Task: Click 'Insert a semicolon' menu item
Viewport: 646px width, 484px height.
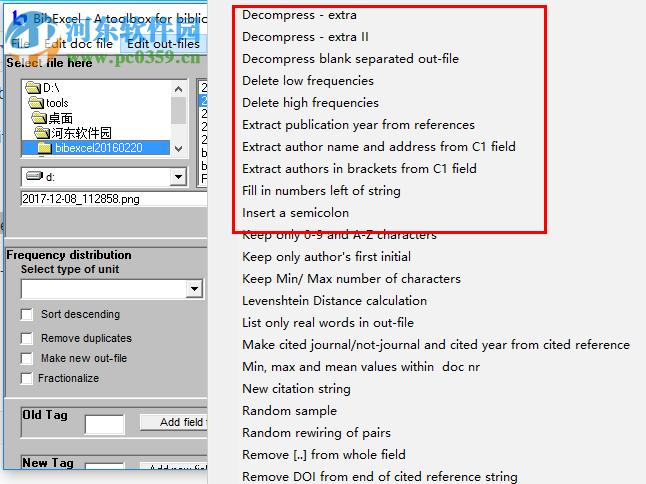Action: [295, 213]
